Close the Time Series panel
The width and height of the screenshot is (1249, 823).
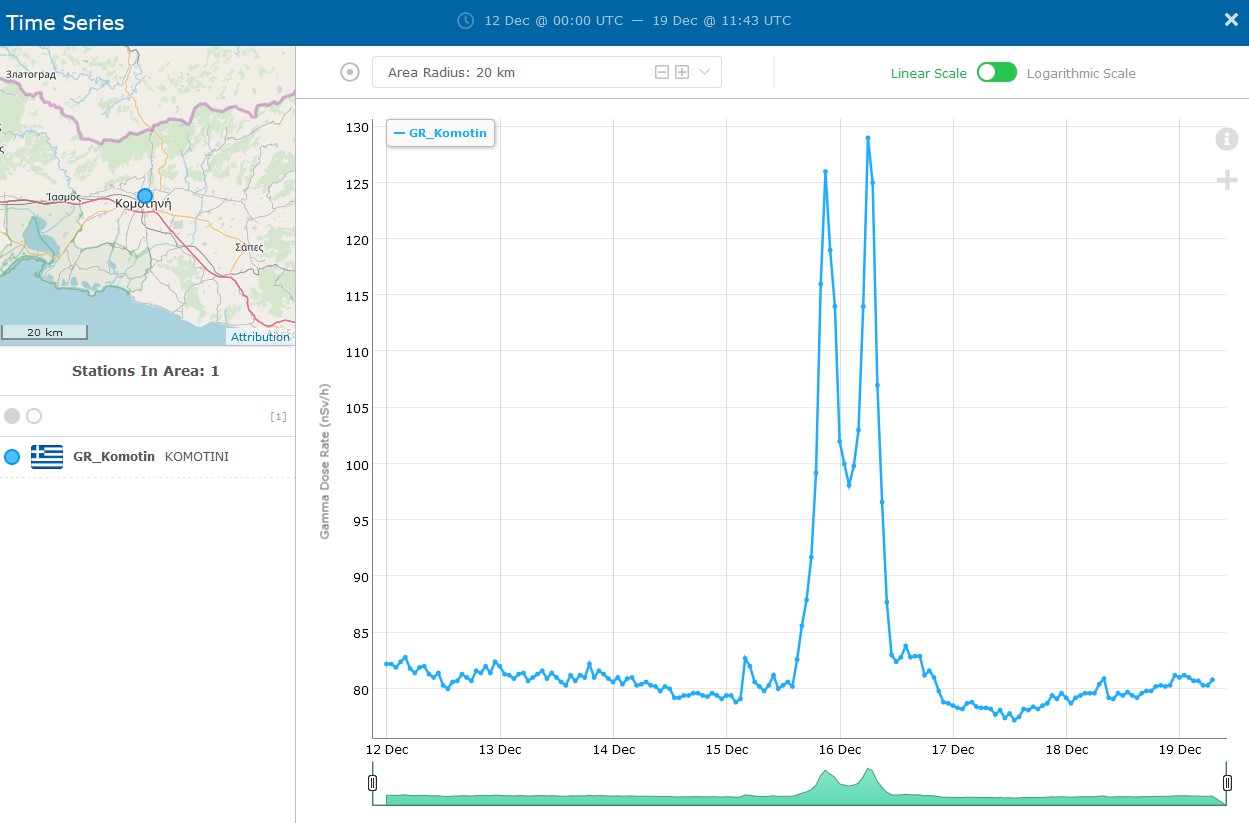click(1231, 20)
